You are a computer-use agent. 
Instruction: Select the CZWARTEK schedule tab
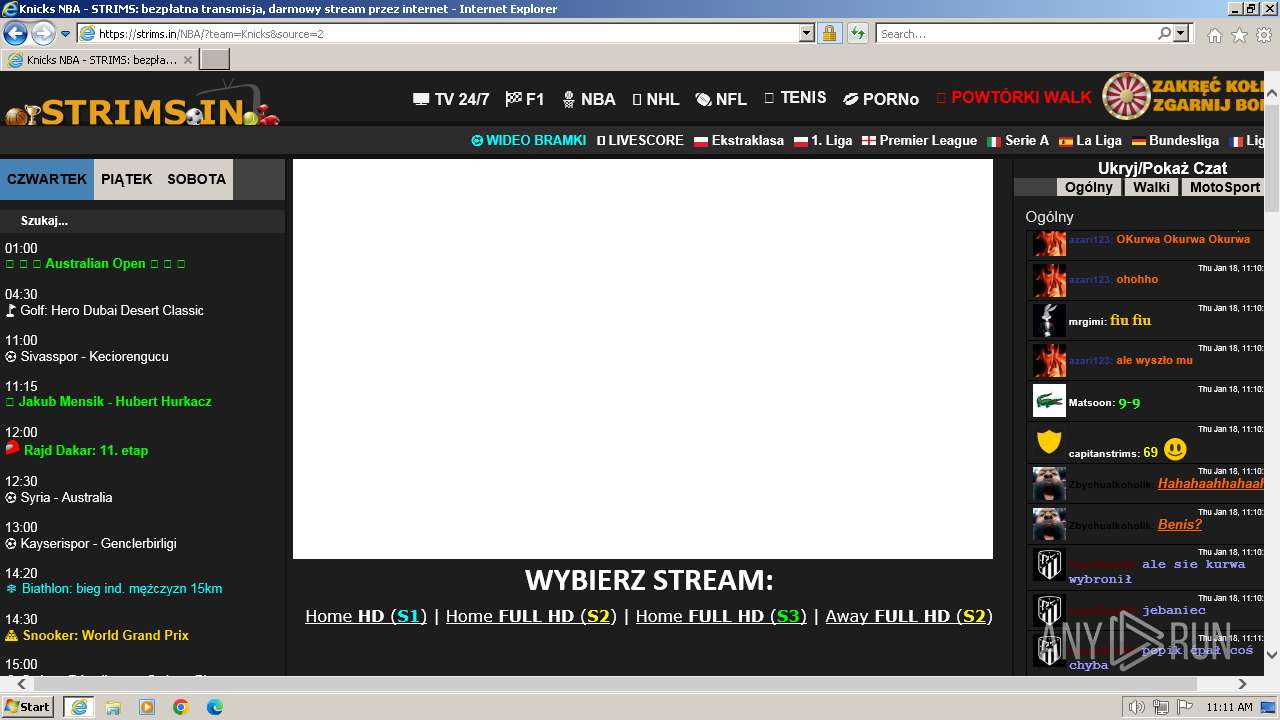click(x=47, y=179)
